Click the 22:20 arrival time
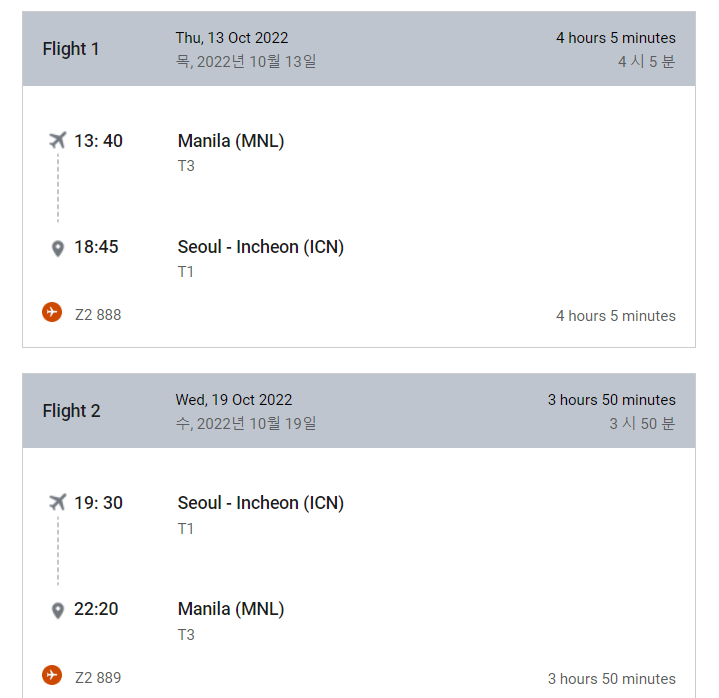Viewport: 719px width, 698px height. 96,609
